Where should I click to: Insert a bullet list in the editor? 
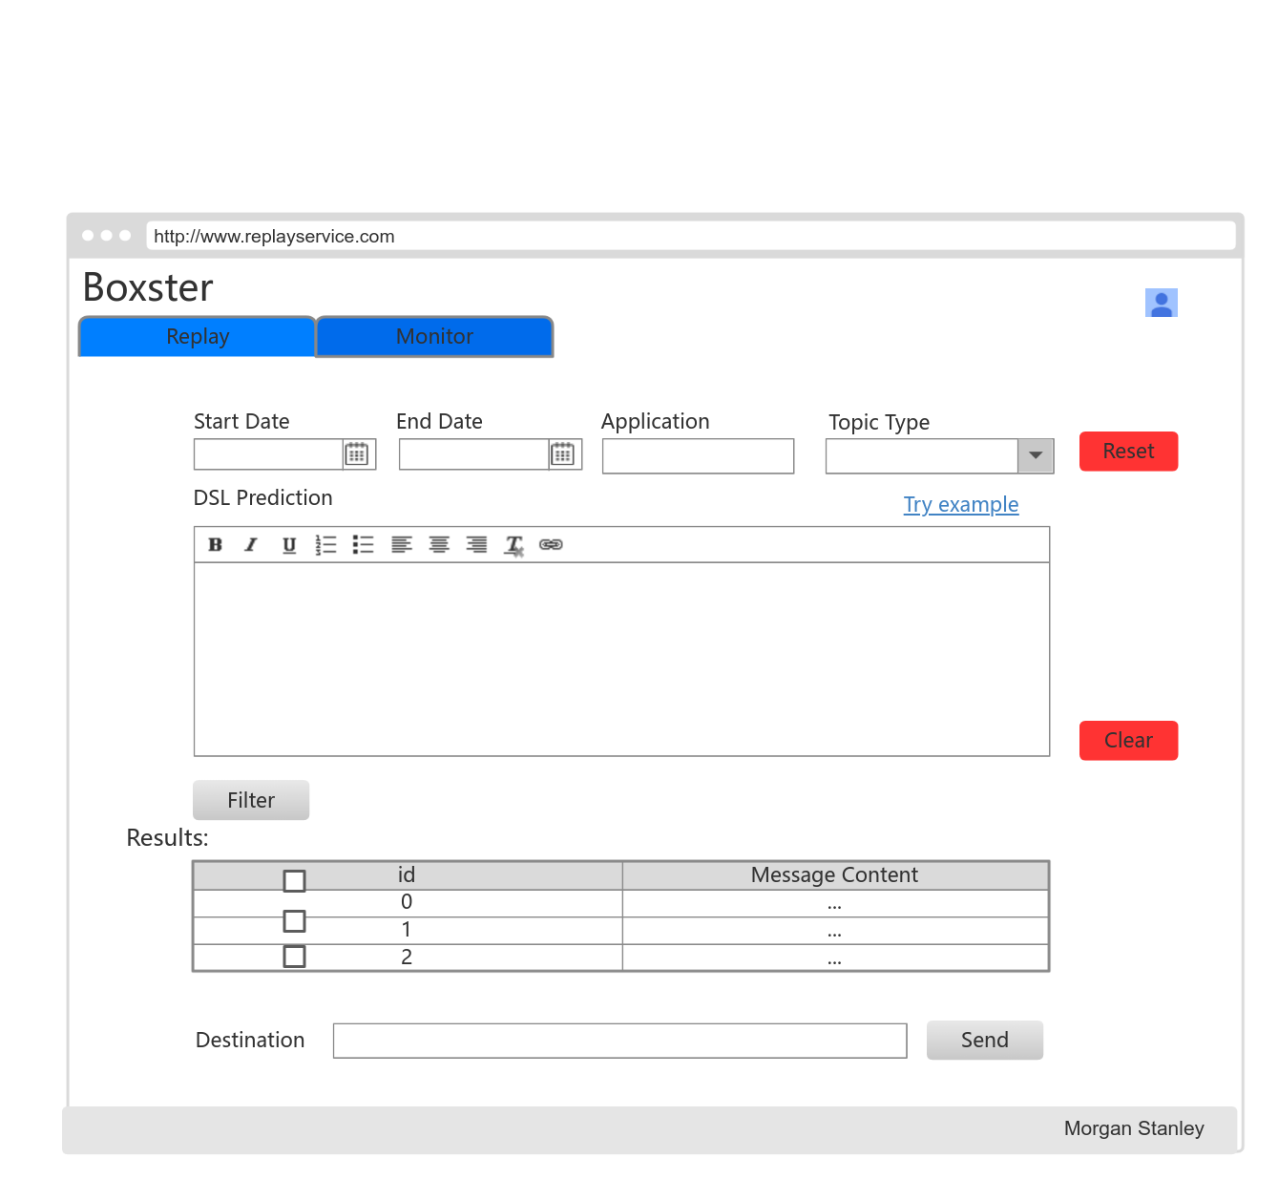click(x=363, y=545)
